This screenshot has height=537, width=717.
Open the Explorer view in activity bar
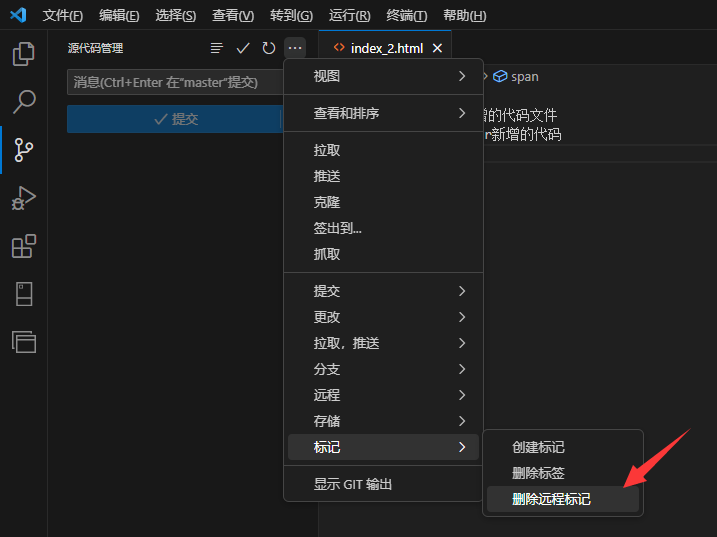tap(23, 54)
